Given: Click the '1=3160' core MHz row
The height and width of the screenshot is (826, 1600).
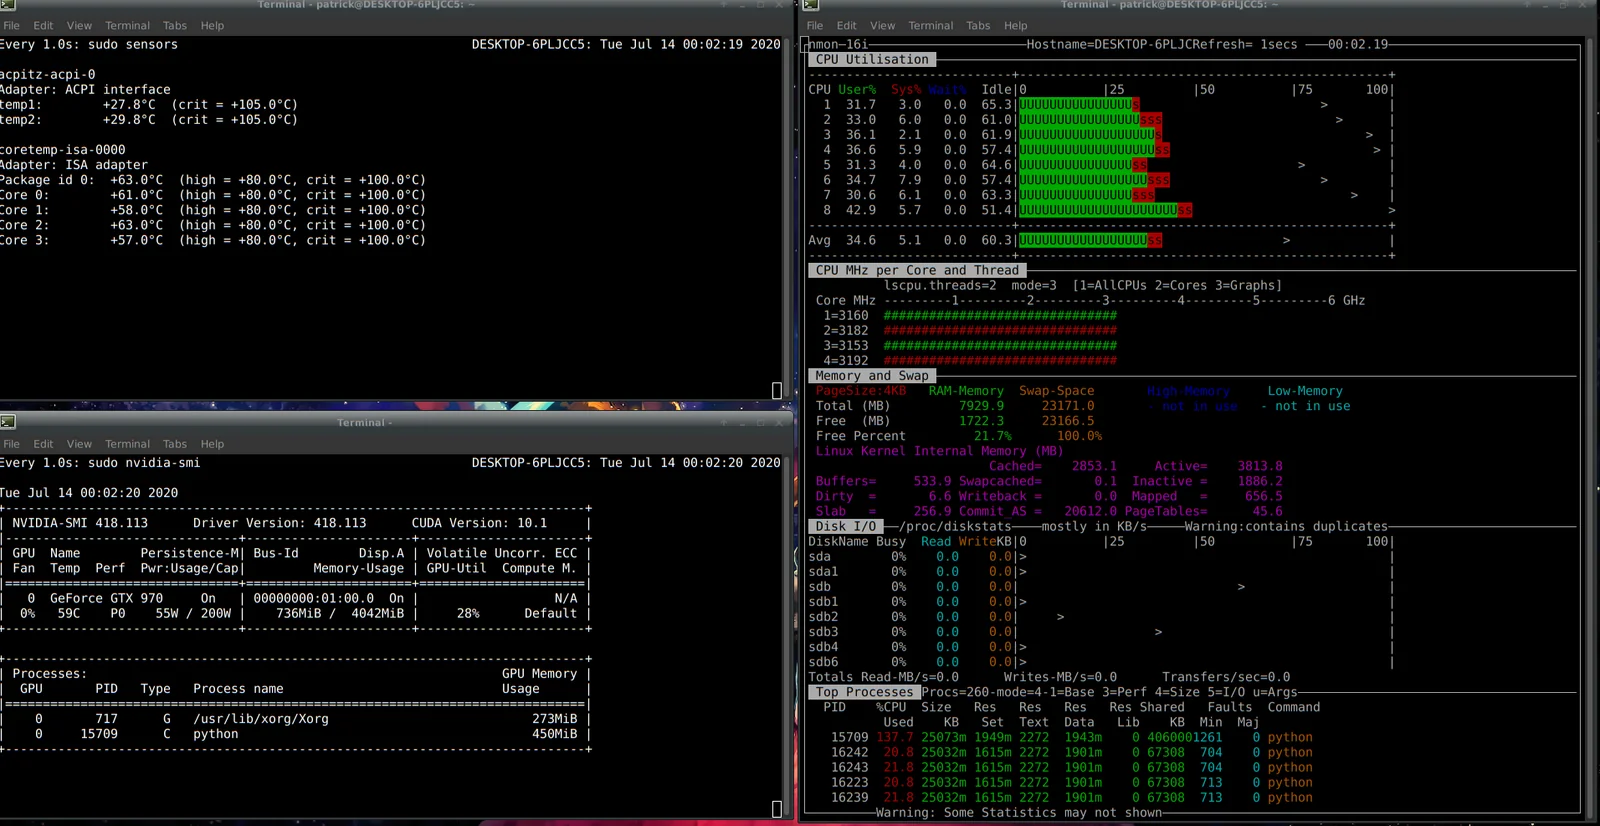Looking at the screenshot, I should 969,316.
